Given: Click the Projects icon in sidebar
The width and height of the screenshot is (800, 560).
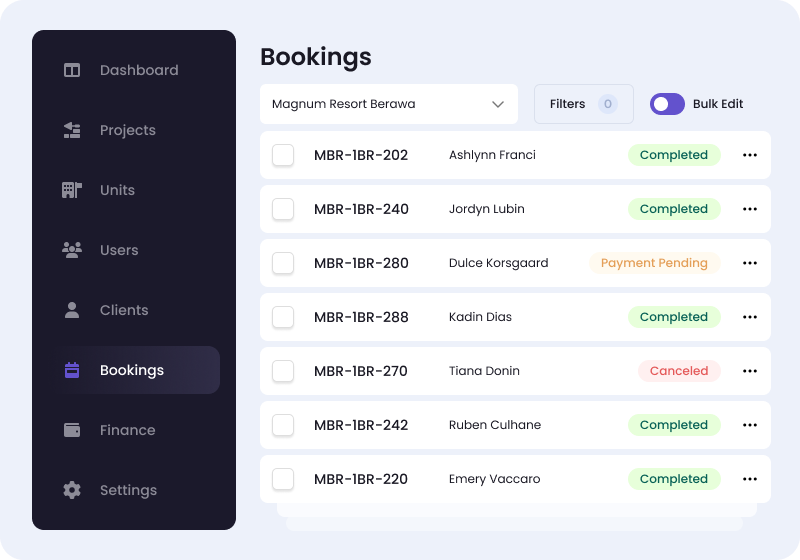Looking at the screenshot, I should [72, 130].
